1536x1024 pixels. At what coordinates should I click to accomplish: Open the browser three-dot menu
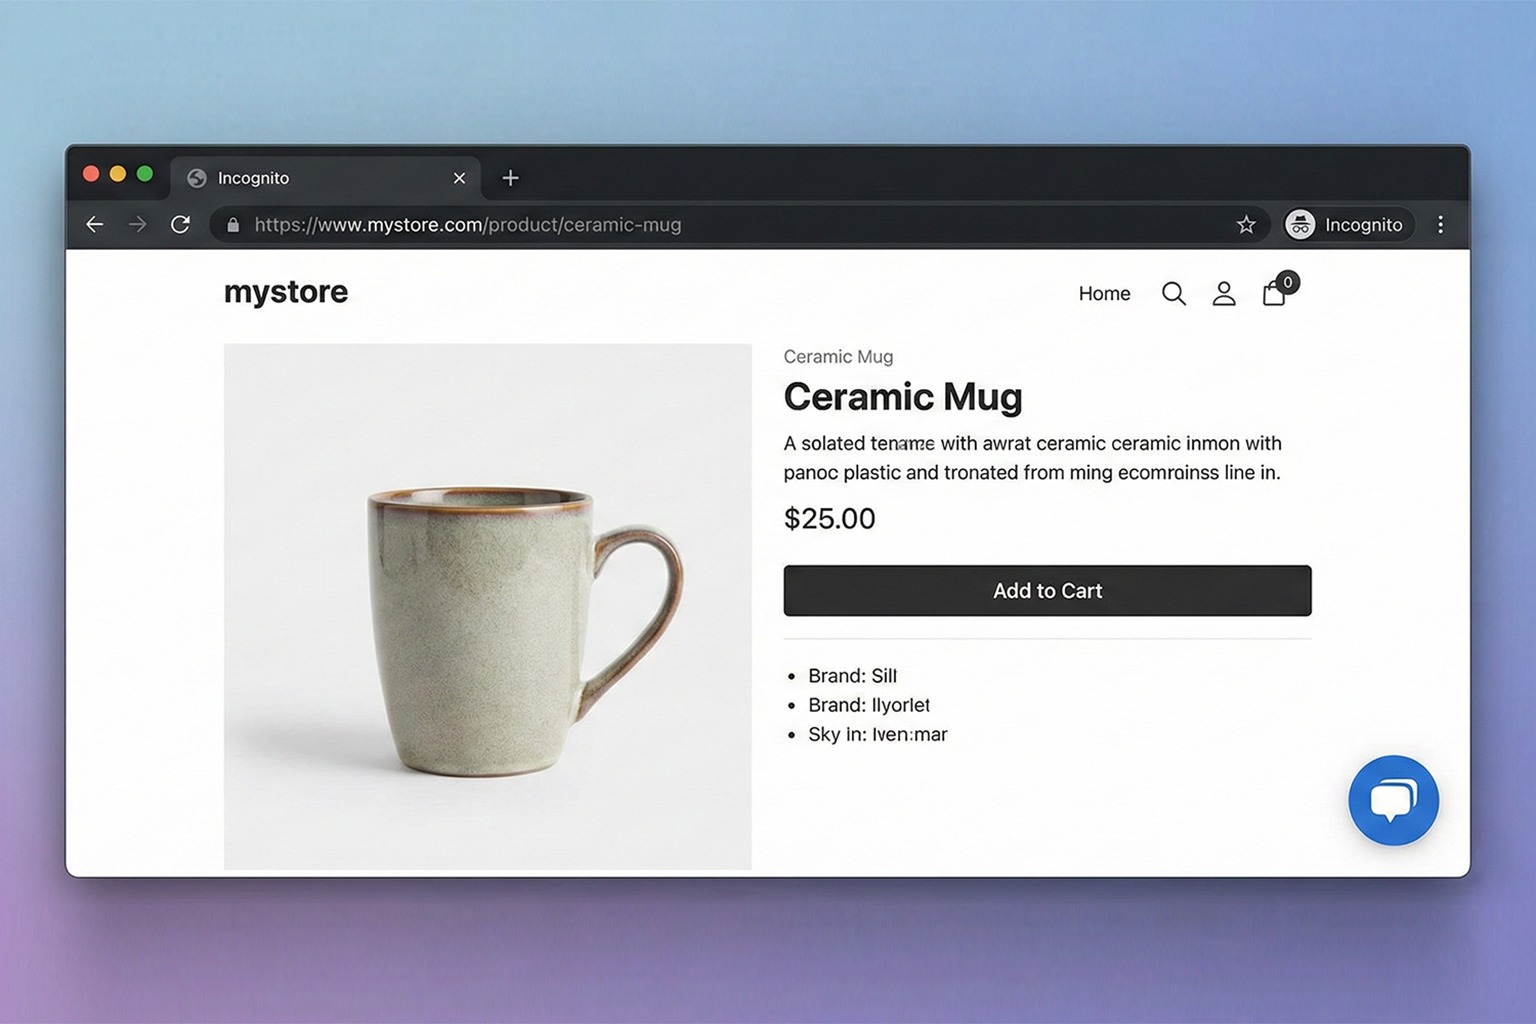(x=1440, y=224)
